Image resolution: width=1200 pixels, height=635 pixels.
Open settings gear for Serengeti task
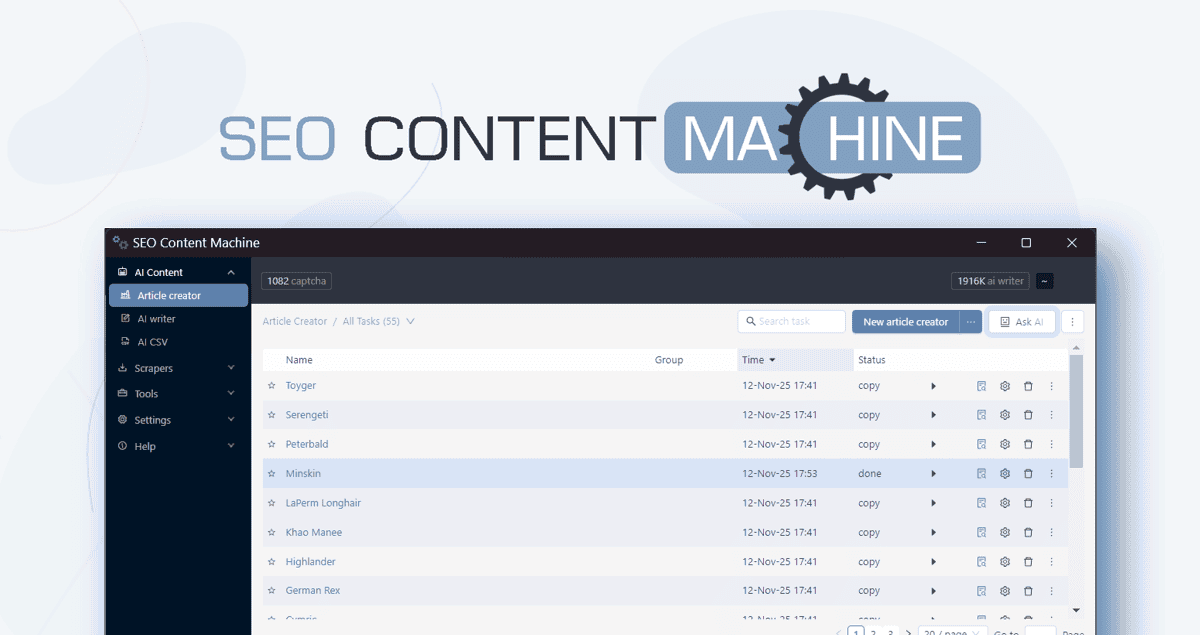pos(1005,415)
